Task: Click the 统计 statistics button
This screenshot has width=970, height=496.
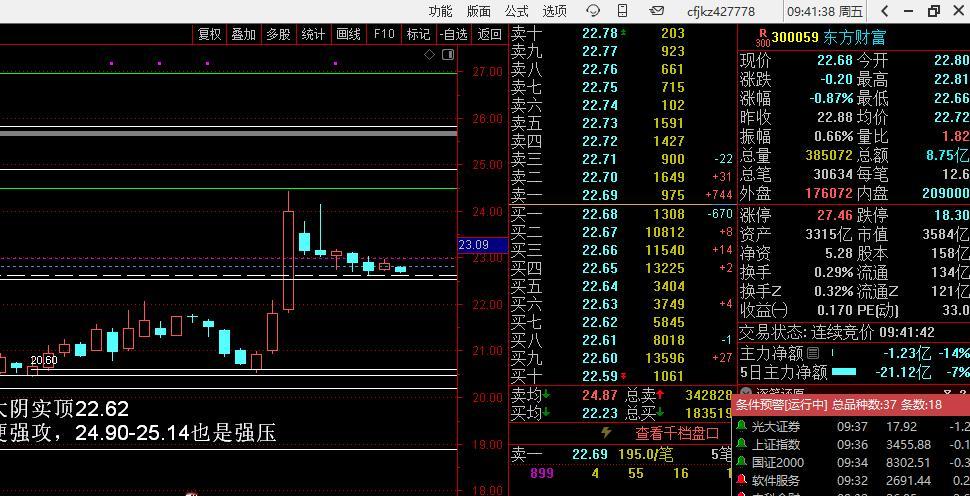Action: 313,34
